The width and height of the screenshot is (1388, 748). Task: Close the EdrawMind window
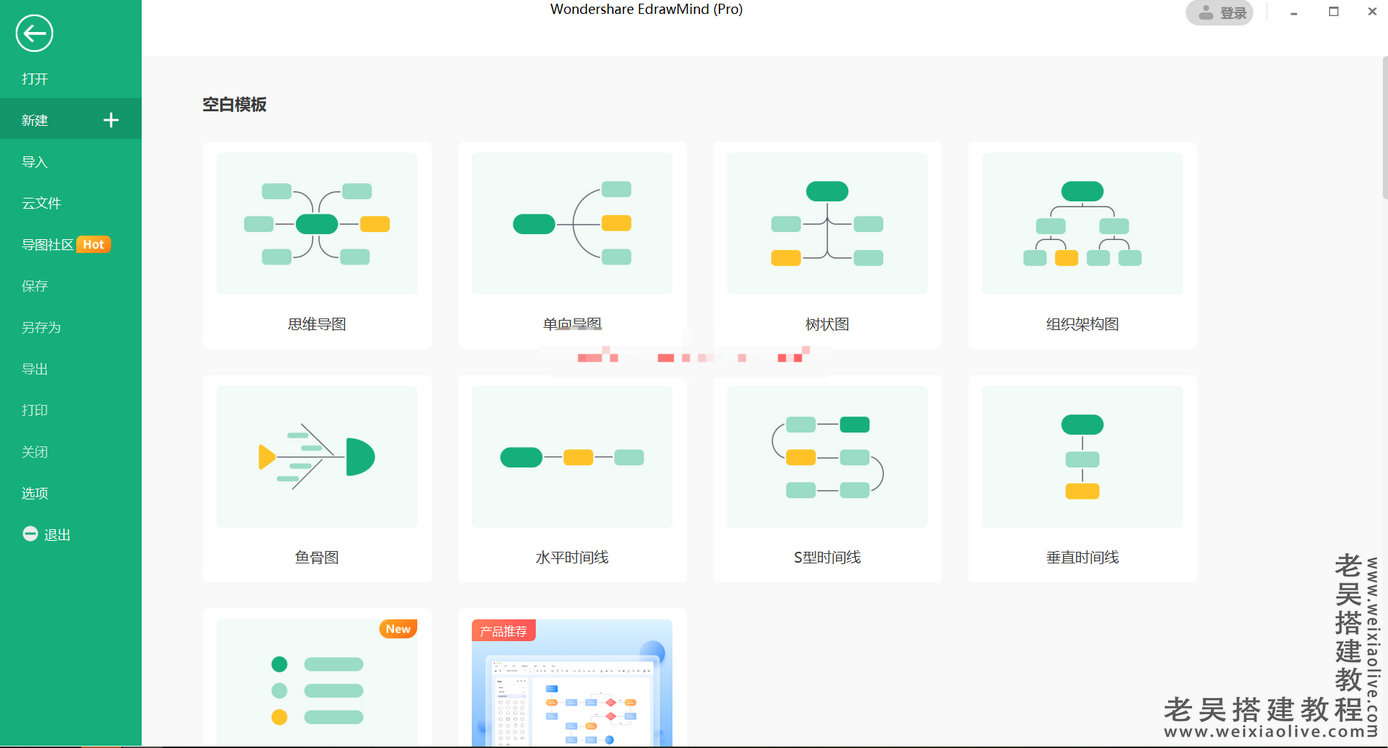pos(1371,12)
